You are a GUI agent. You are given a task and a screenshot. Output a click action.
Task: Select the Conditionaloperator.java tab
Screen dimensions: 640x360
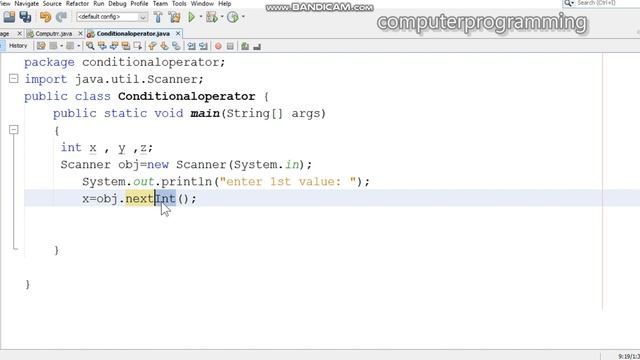pos(133,33)
